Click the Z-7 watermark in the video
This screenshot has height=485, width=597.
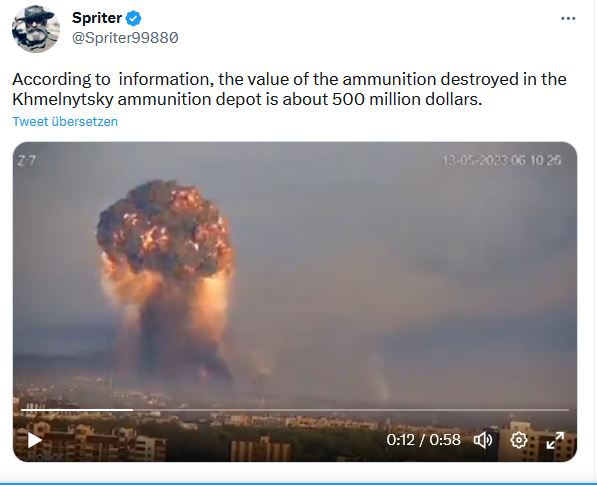[26, 160]
